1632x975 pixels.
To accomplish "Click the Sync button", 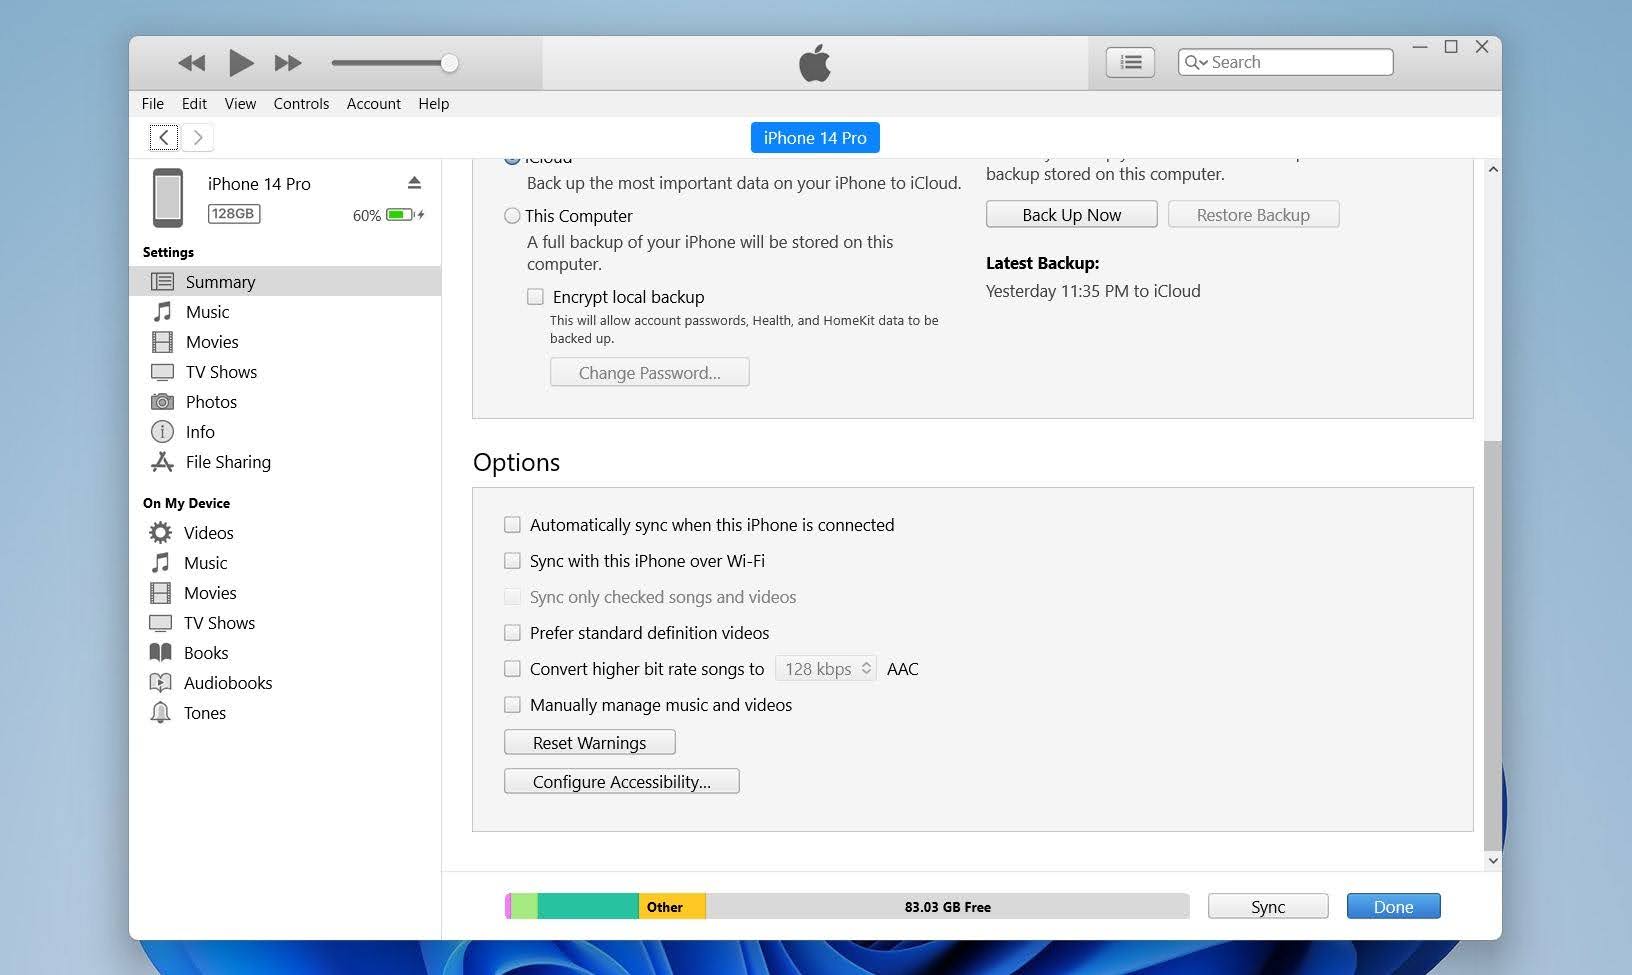I will [x=1267, y=907].
